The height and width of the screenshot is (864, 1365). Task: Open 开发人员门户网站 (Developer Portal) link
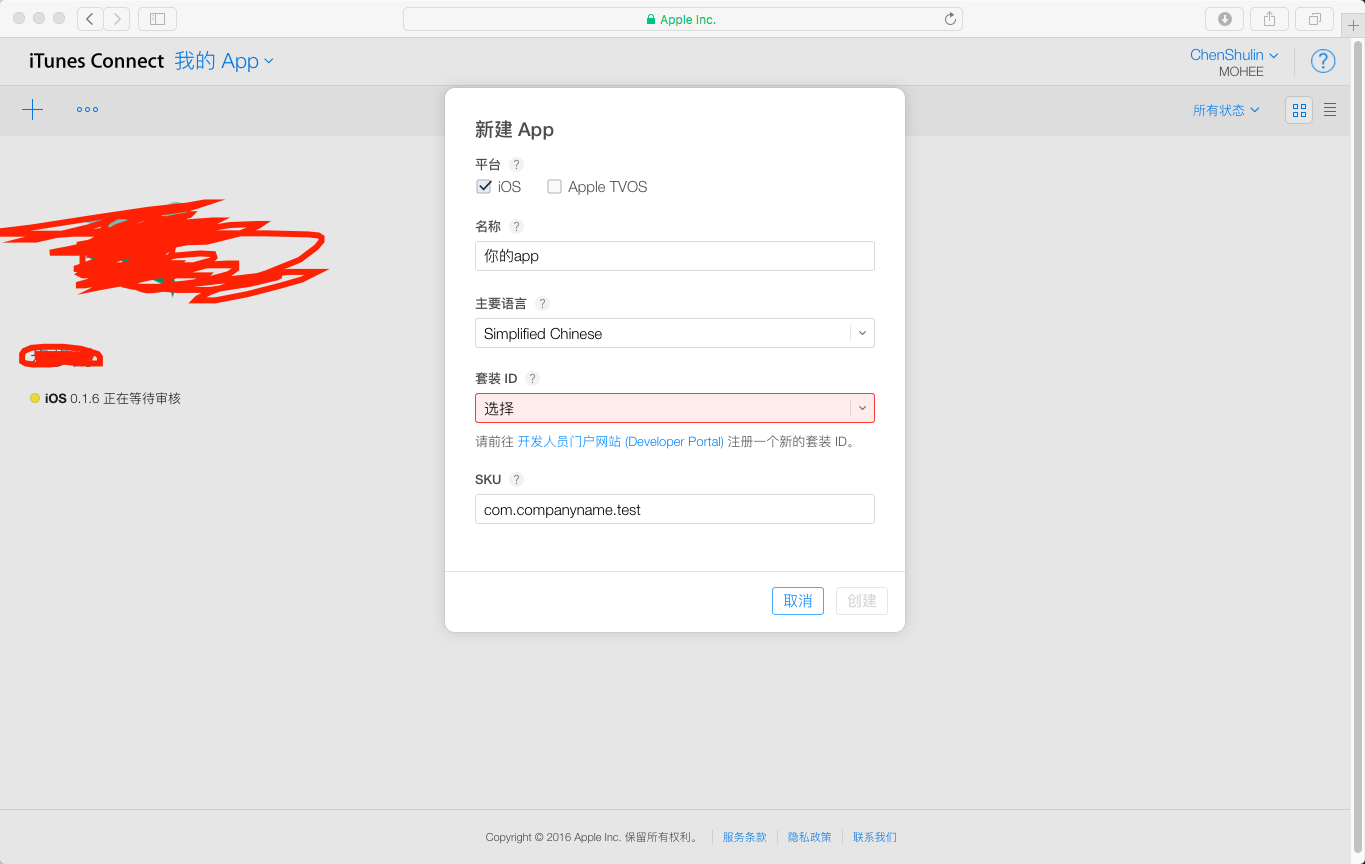click(x=620, y=442)
